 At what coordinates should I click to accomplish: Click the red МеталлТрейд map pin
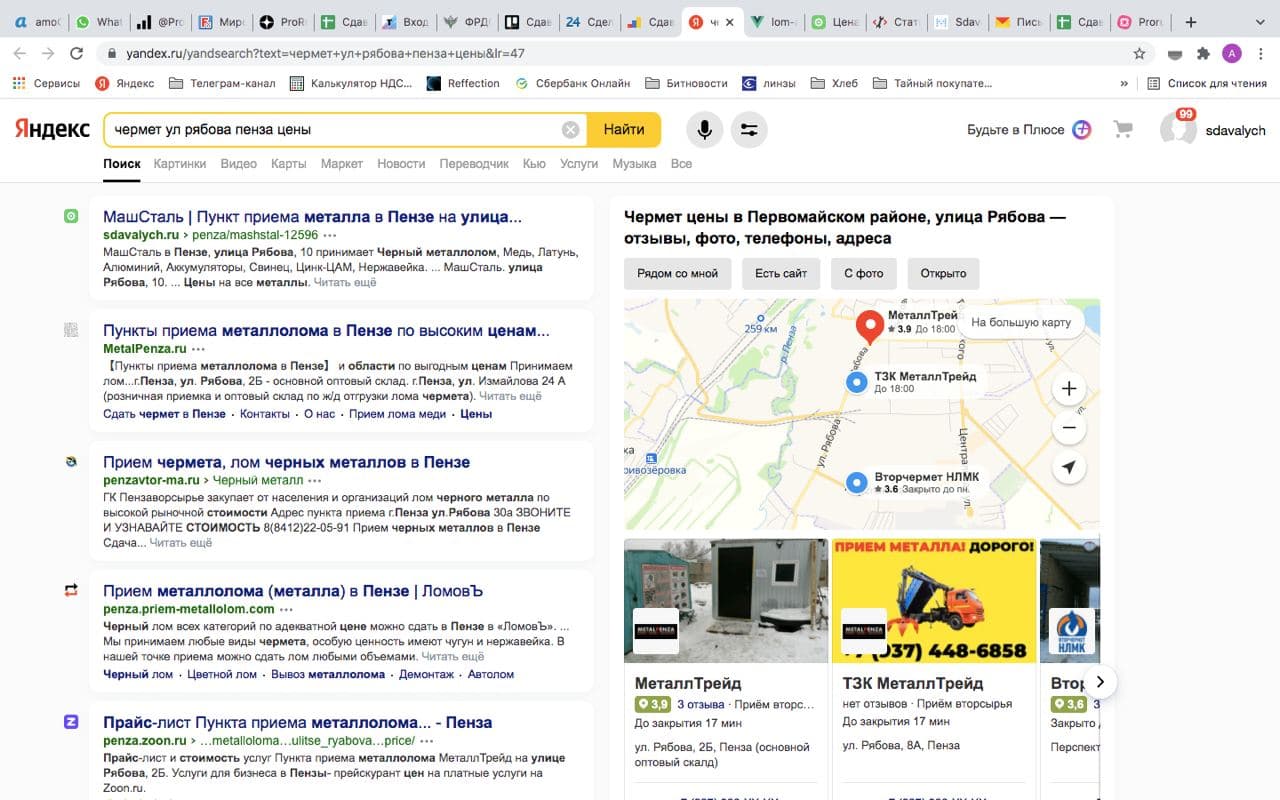click(870, 326)
